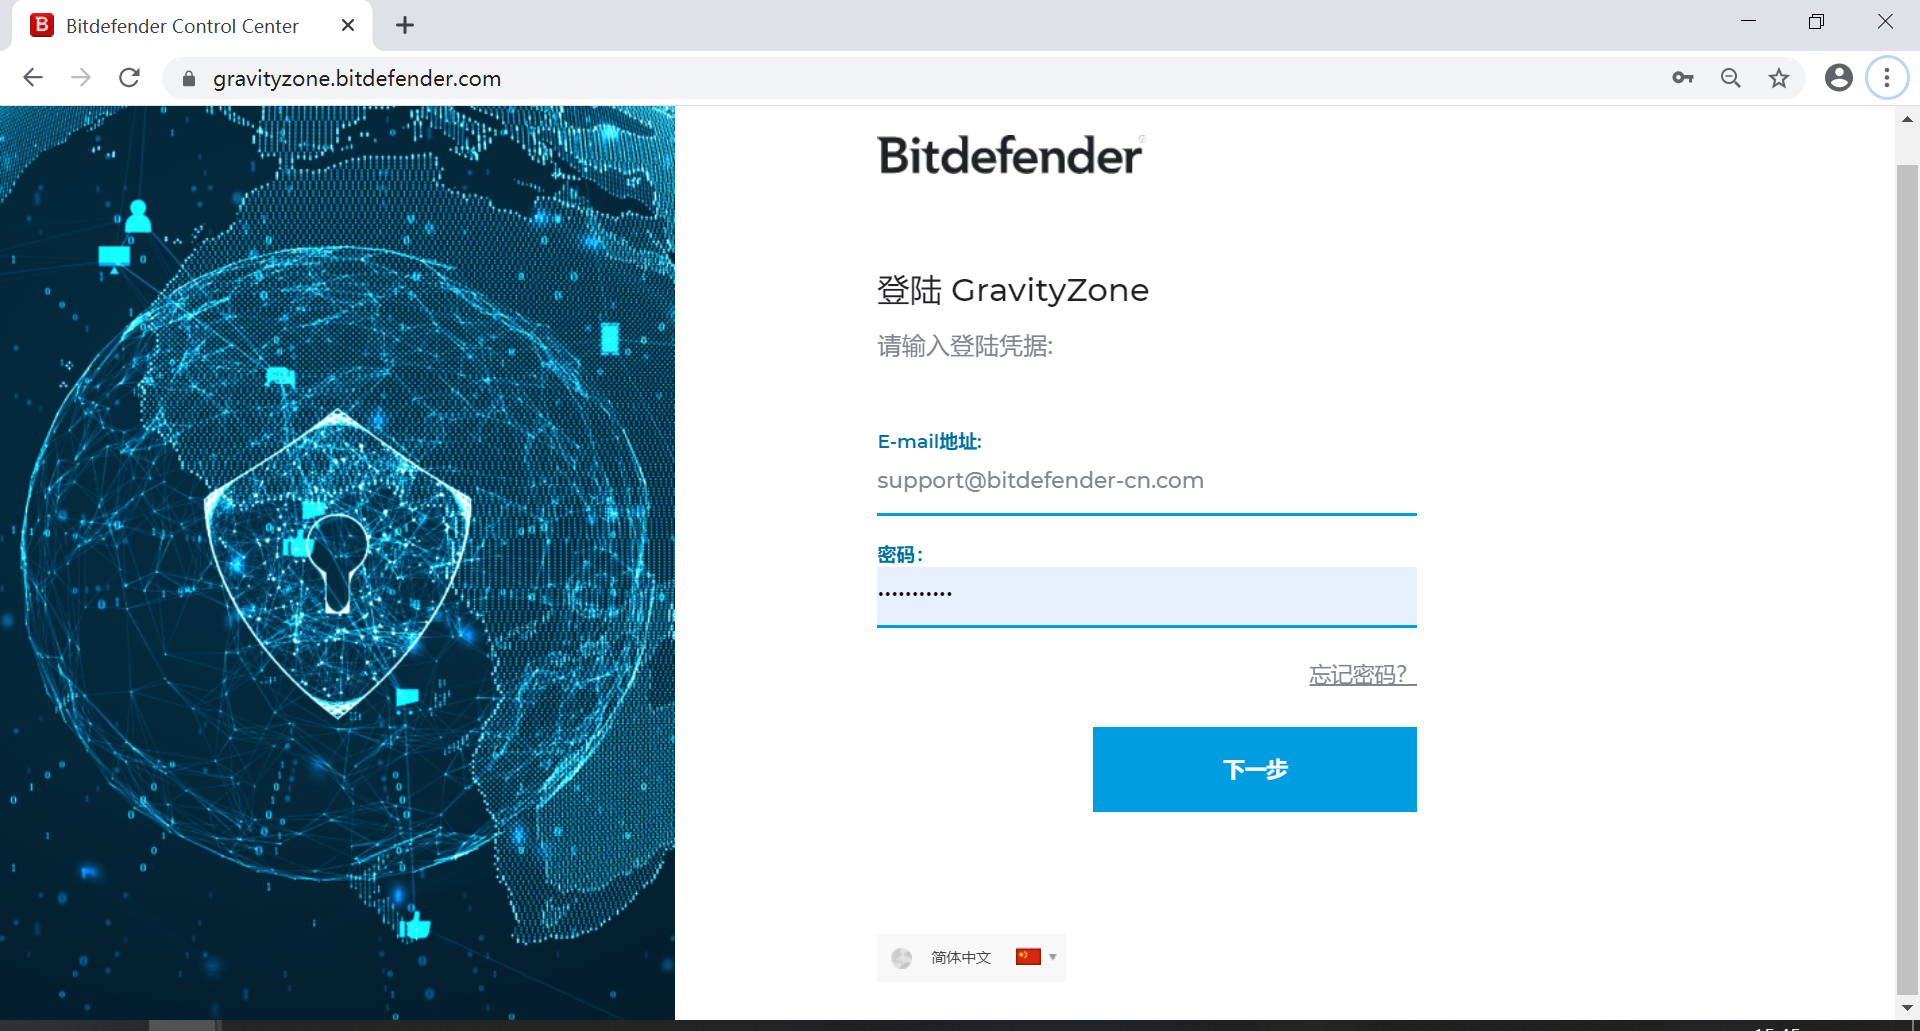Click the 登陆 GravityZone heading
The height and width of the screenshot is (1031, 1920).
[x=1013, y=290]
